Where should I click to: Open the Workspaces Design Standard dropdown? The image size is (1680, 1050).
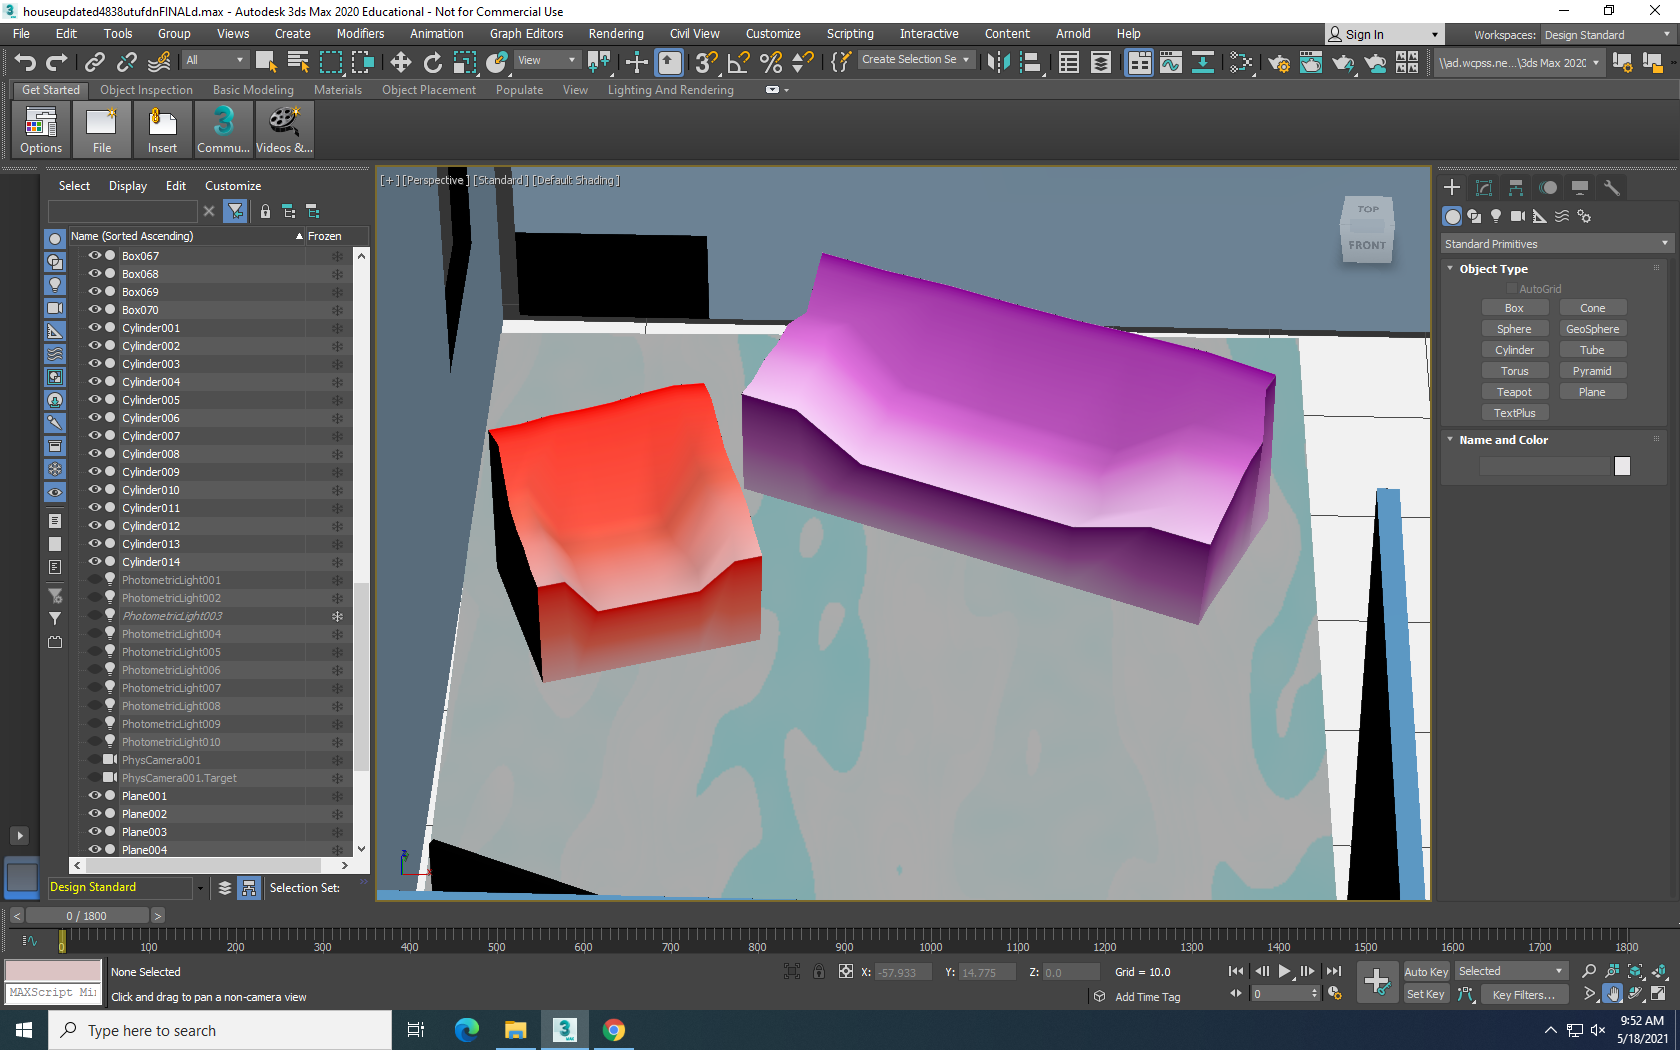(x=1606, y=35)
